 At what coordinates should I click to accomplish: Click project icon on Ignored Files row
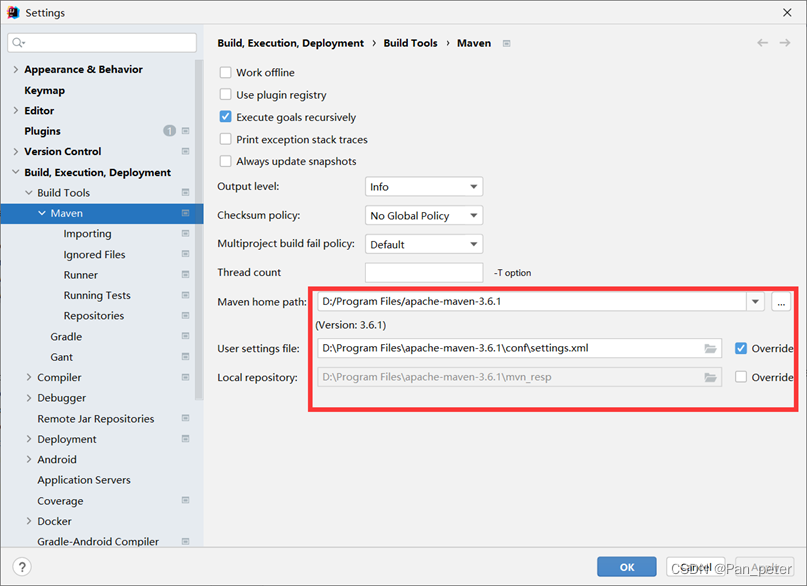[x=185, y=254]
